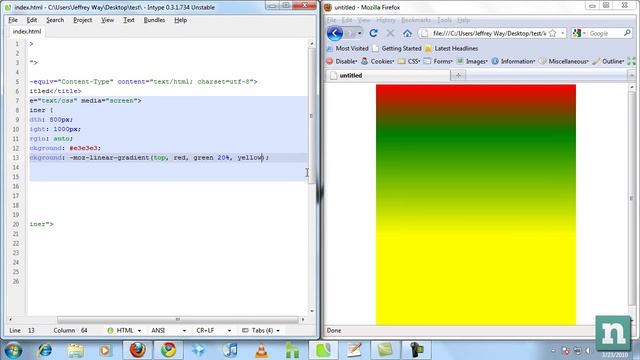Choose search engine via Google icon
This screenshot has width=640, height=360.
pyautogui.click(x=579, y=33)
